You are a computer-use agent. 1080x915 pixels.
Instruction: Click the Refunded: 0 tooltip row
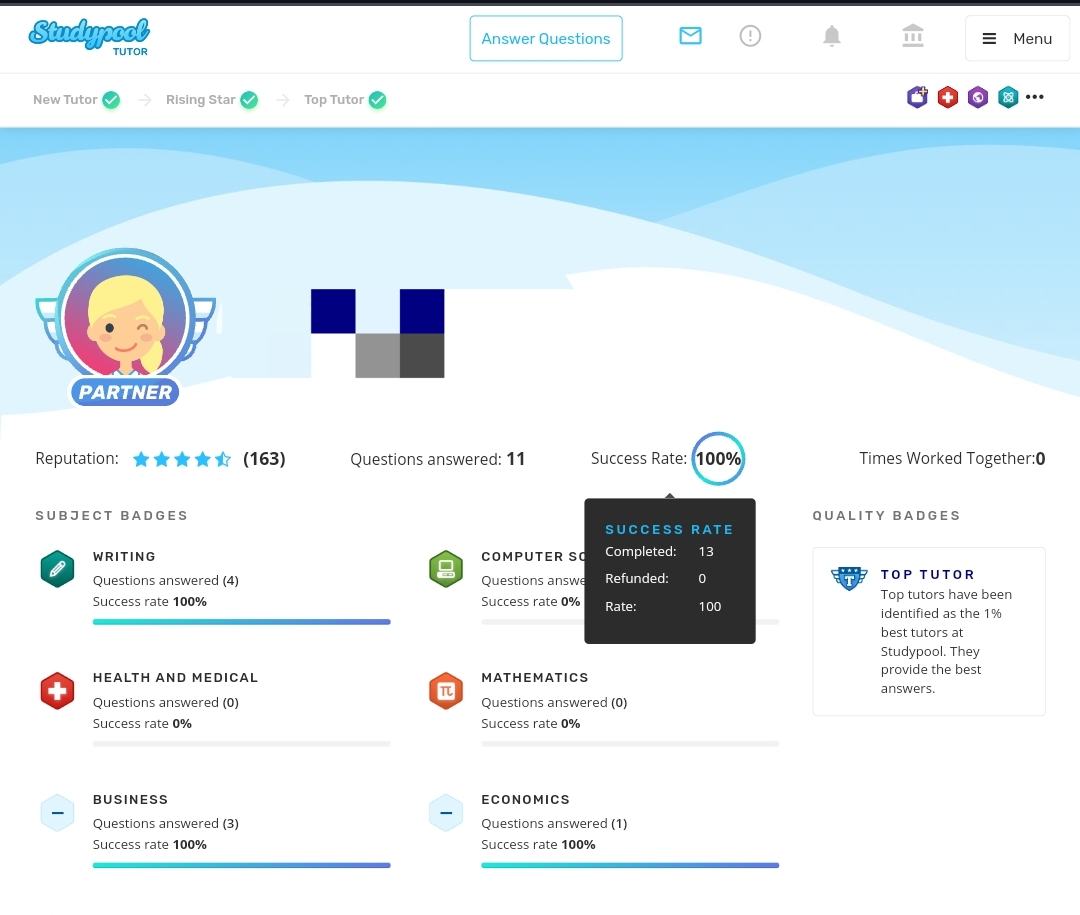tap(656, 579)
